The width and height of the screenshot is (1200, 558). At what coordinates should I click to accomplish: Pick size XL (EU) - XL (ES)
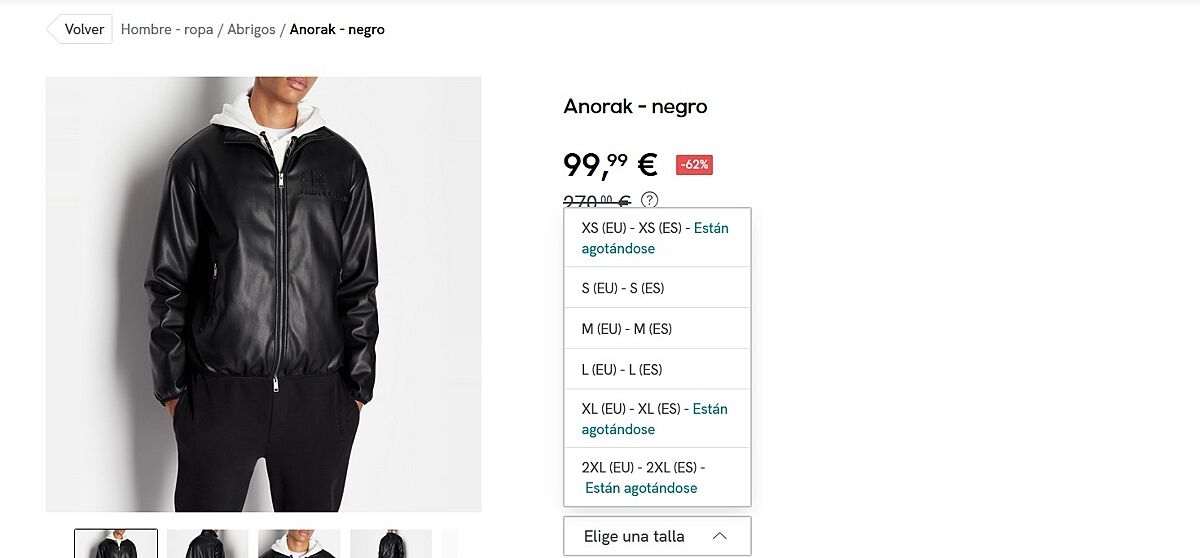point(657,419)
